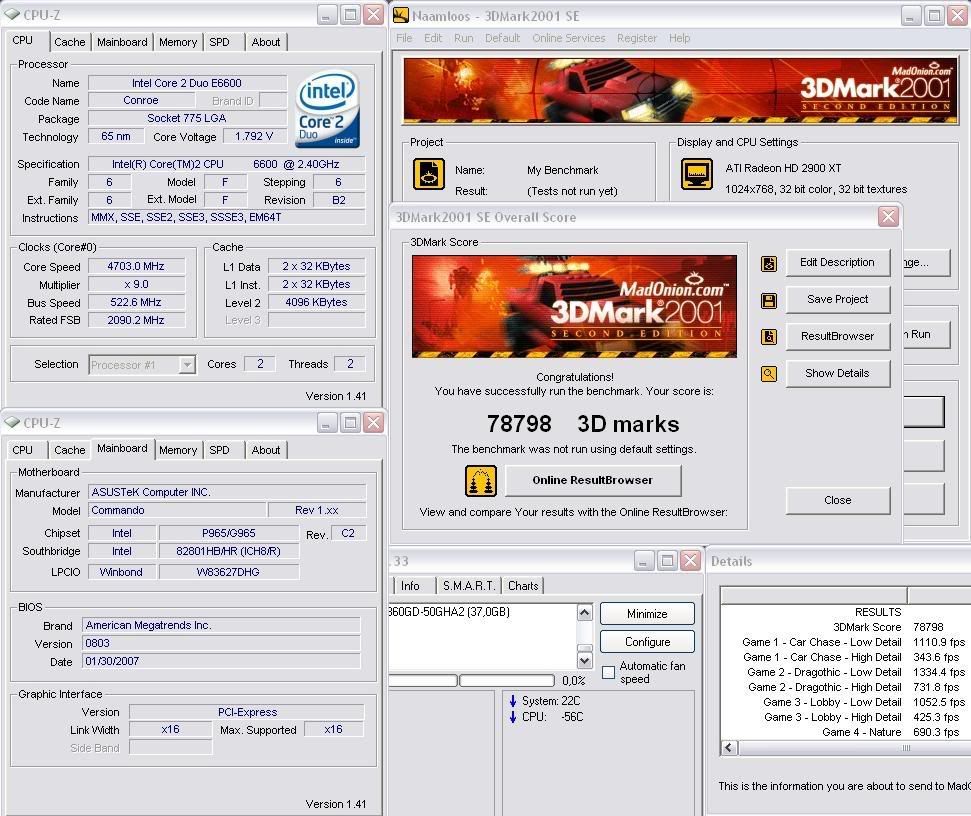Click the 3DMark2001 SE title bar app icon
971x816 pixels.
coord(401,15)
